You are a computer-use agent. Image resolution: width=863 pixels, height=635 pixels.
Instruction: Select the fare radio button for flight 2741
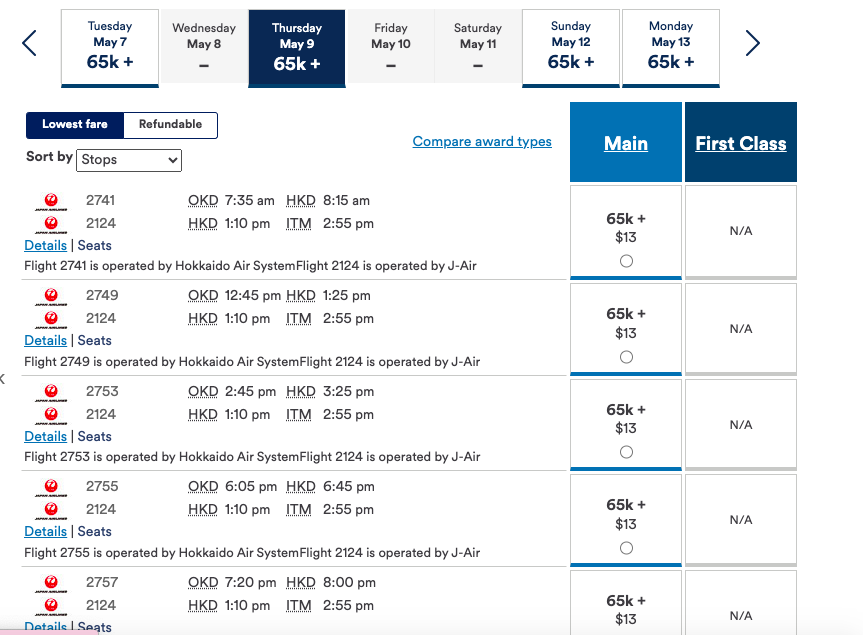pos(625,260)
